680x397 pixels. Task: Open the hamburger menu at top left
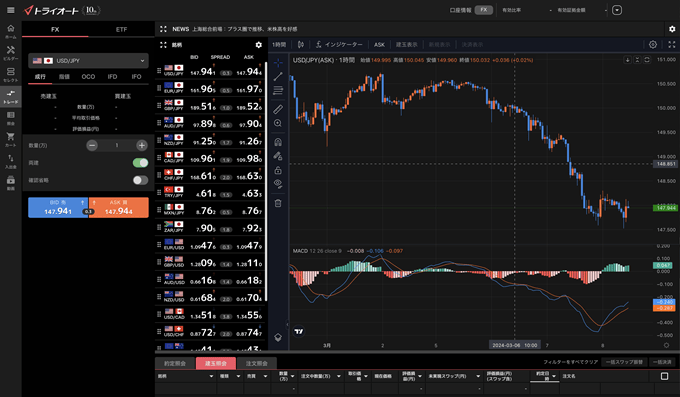click(x=10, y=10)
